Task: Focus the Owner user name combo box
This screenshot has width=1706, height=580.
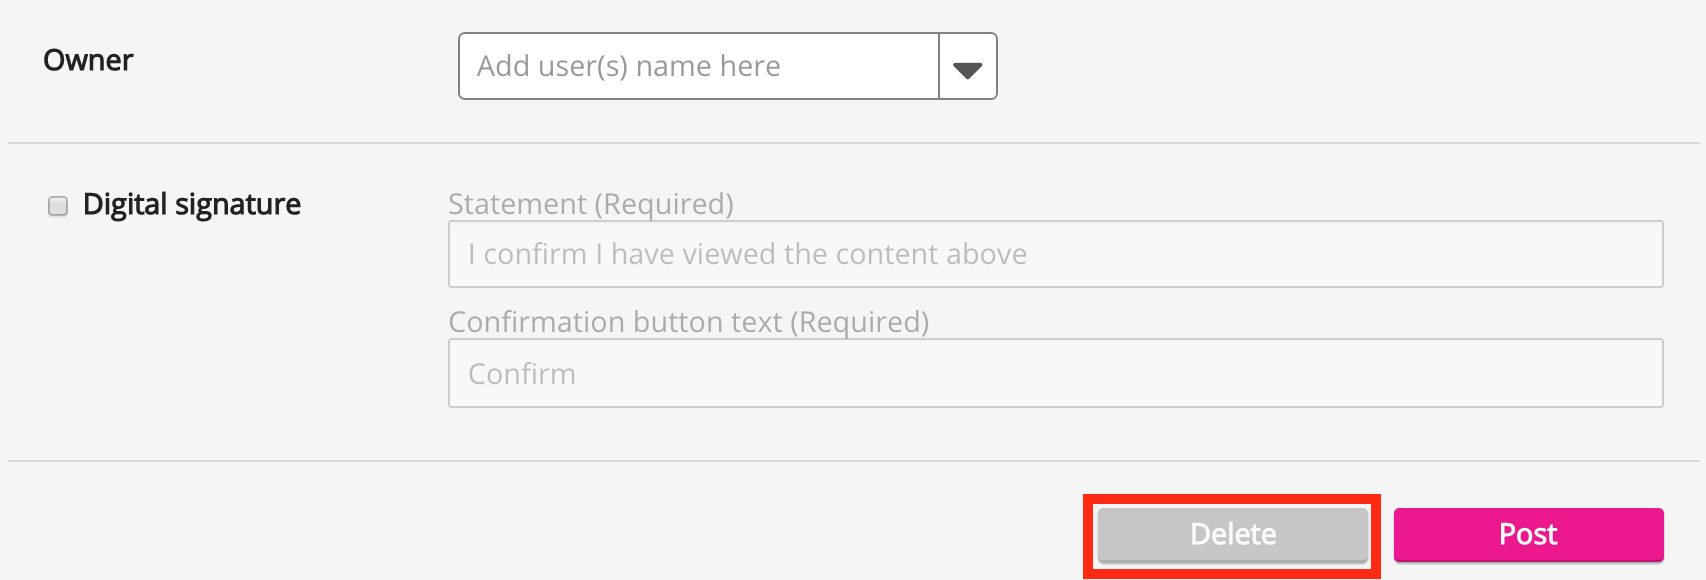Action: 698,67
